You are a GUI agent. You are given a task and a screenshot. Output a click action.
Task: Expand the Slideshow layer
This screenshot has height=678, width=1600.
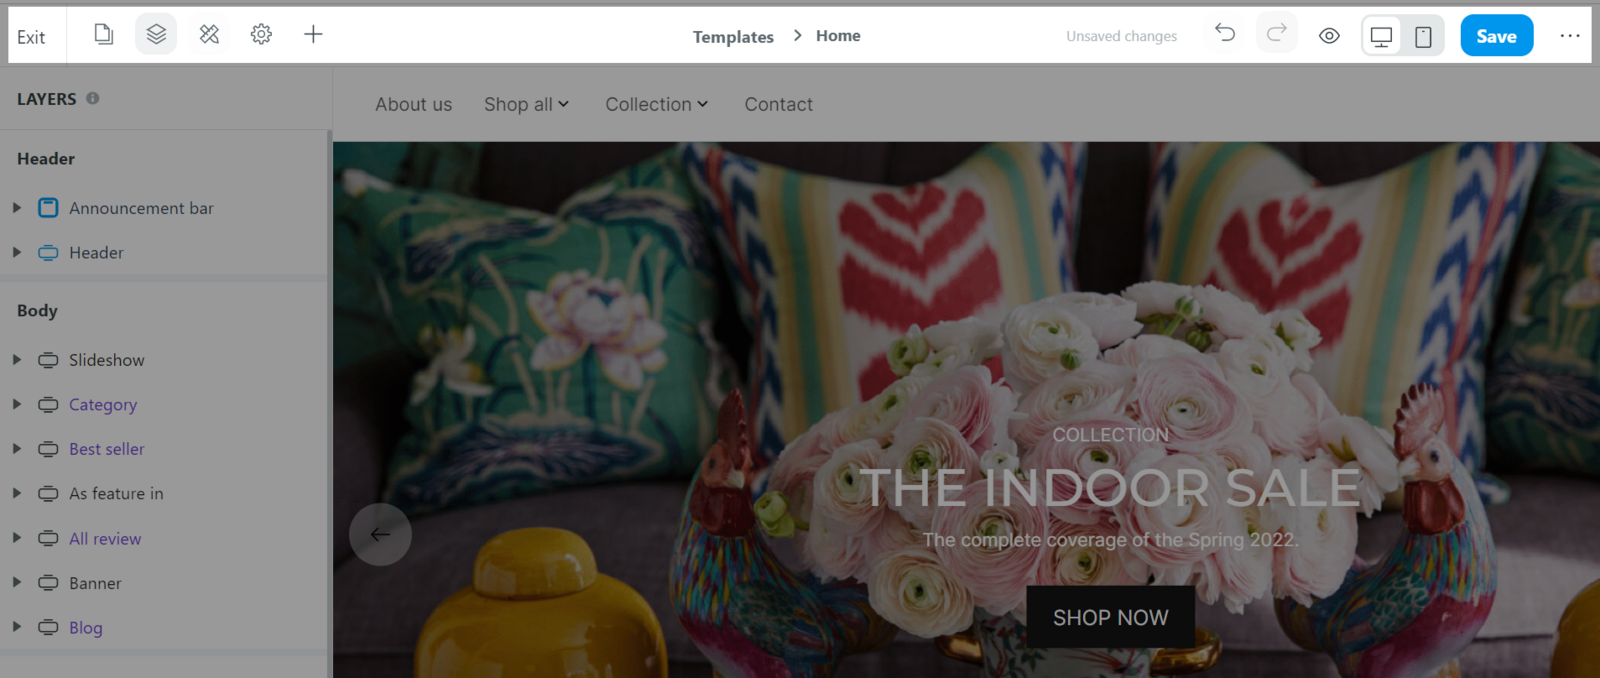tap(17, 359)
